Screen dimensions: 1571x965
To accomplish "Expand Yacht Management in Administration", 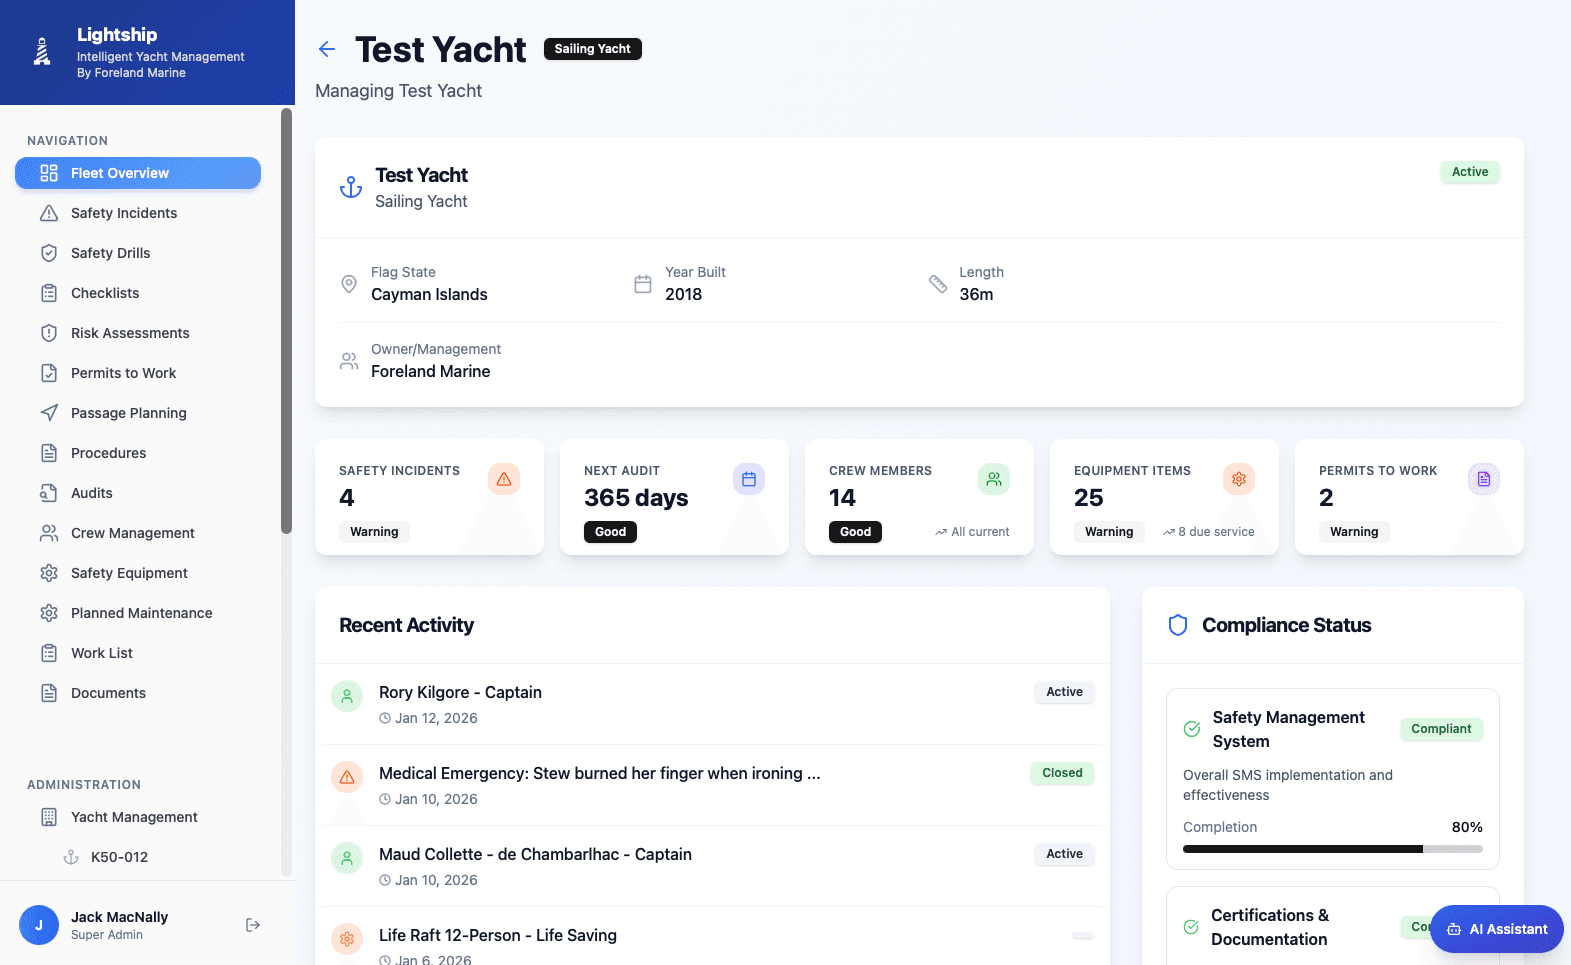I will (x=134, y=817).
